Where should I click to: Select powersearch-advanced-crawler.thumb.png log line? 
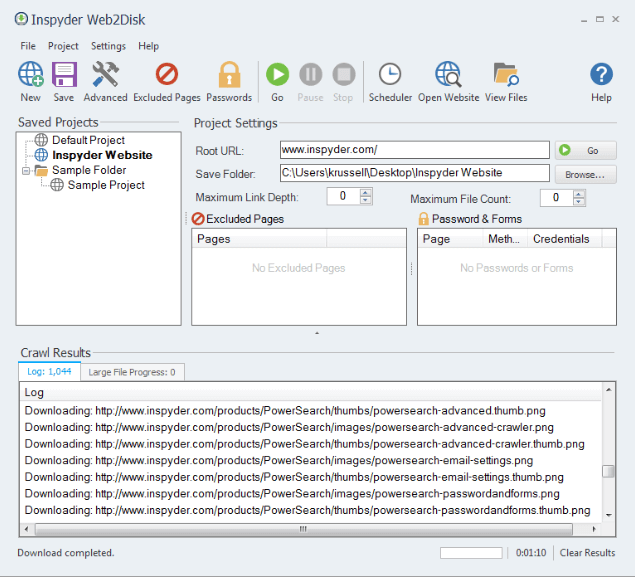[x=305, y=444]
